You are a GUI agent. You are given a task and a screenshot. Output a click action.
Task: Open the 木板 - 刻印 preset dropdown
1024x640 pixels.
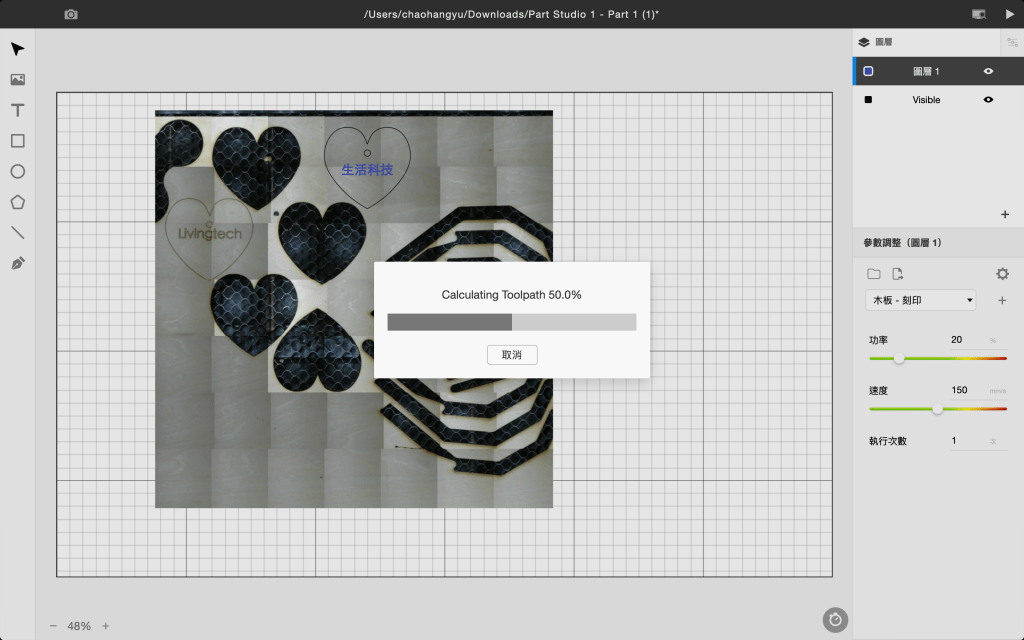pos(920,300)
